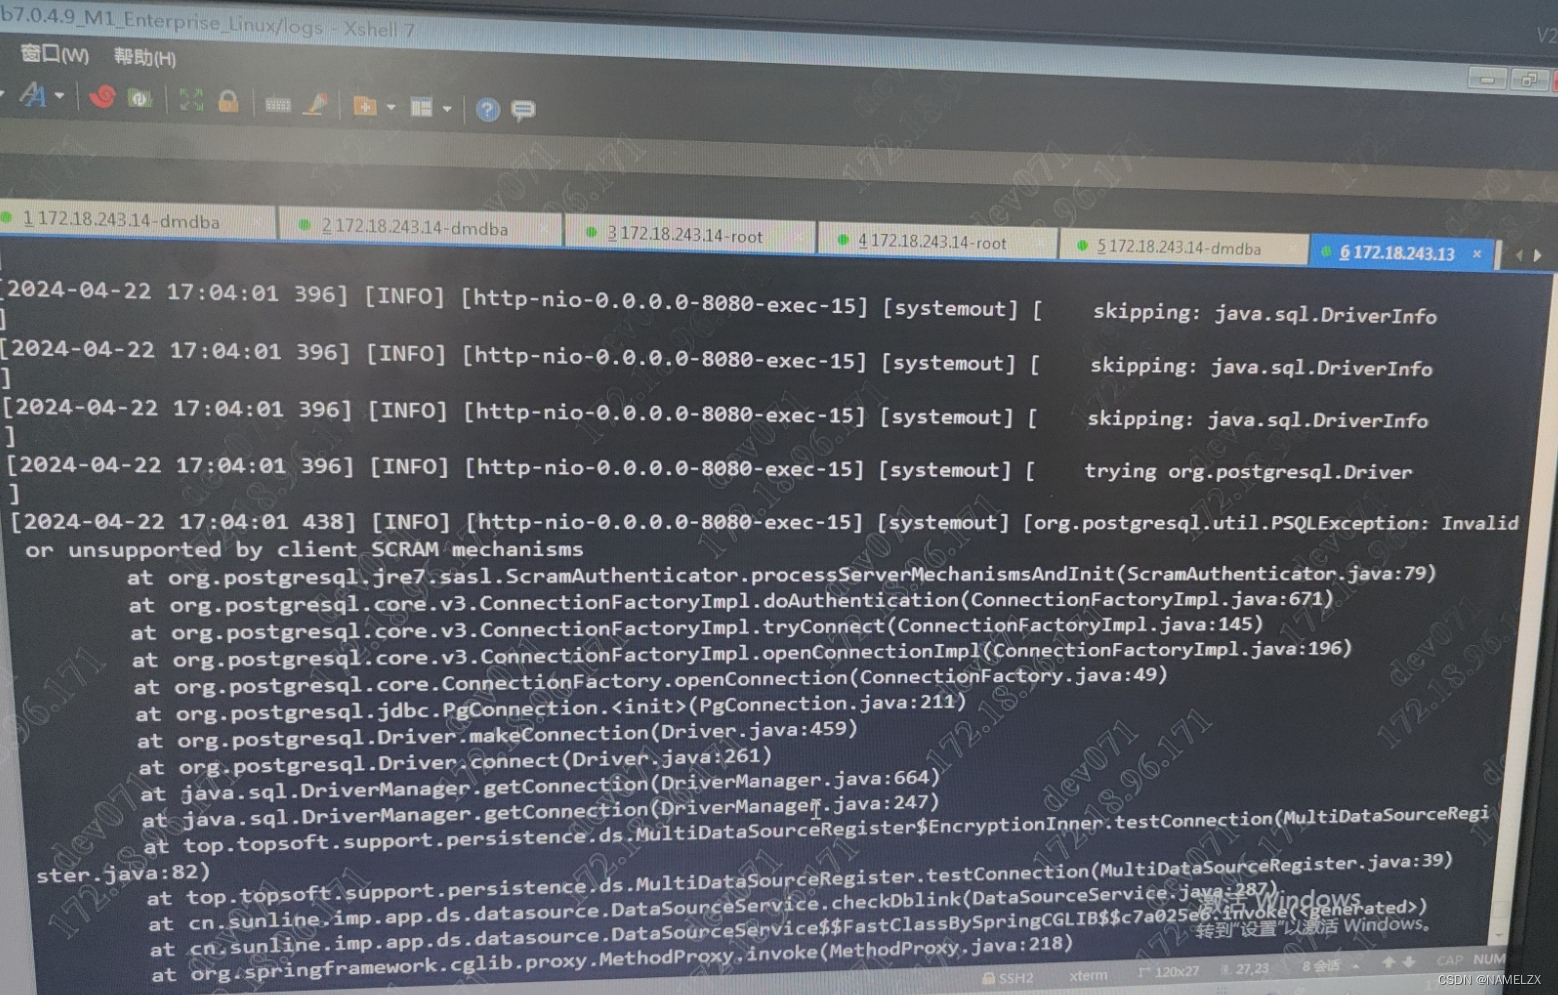Click 'PgConnection.java:211' stack line
Viewport: 1558px width, 995px height.
coord(826,704)
